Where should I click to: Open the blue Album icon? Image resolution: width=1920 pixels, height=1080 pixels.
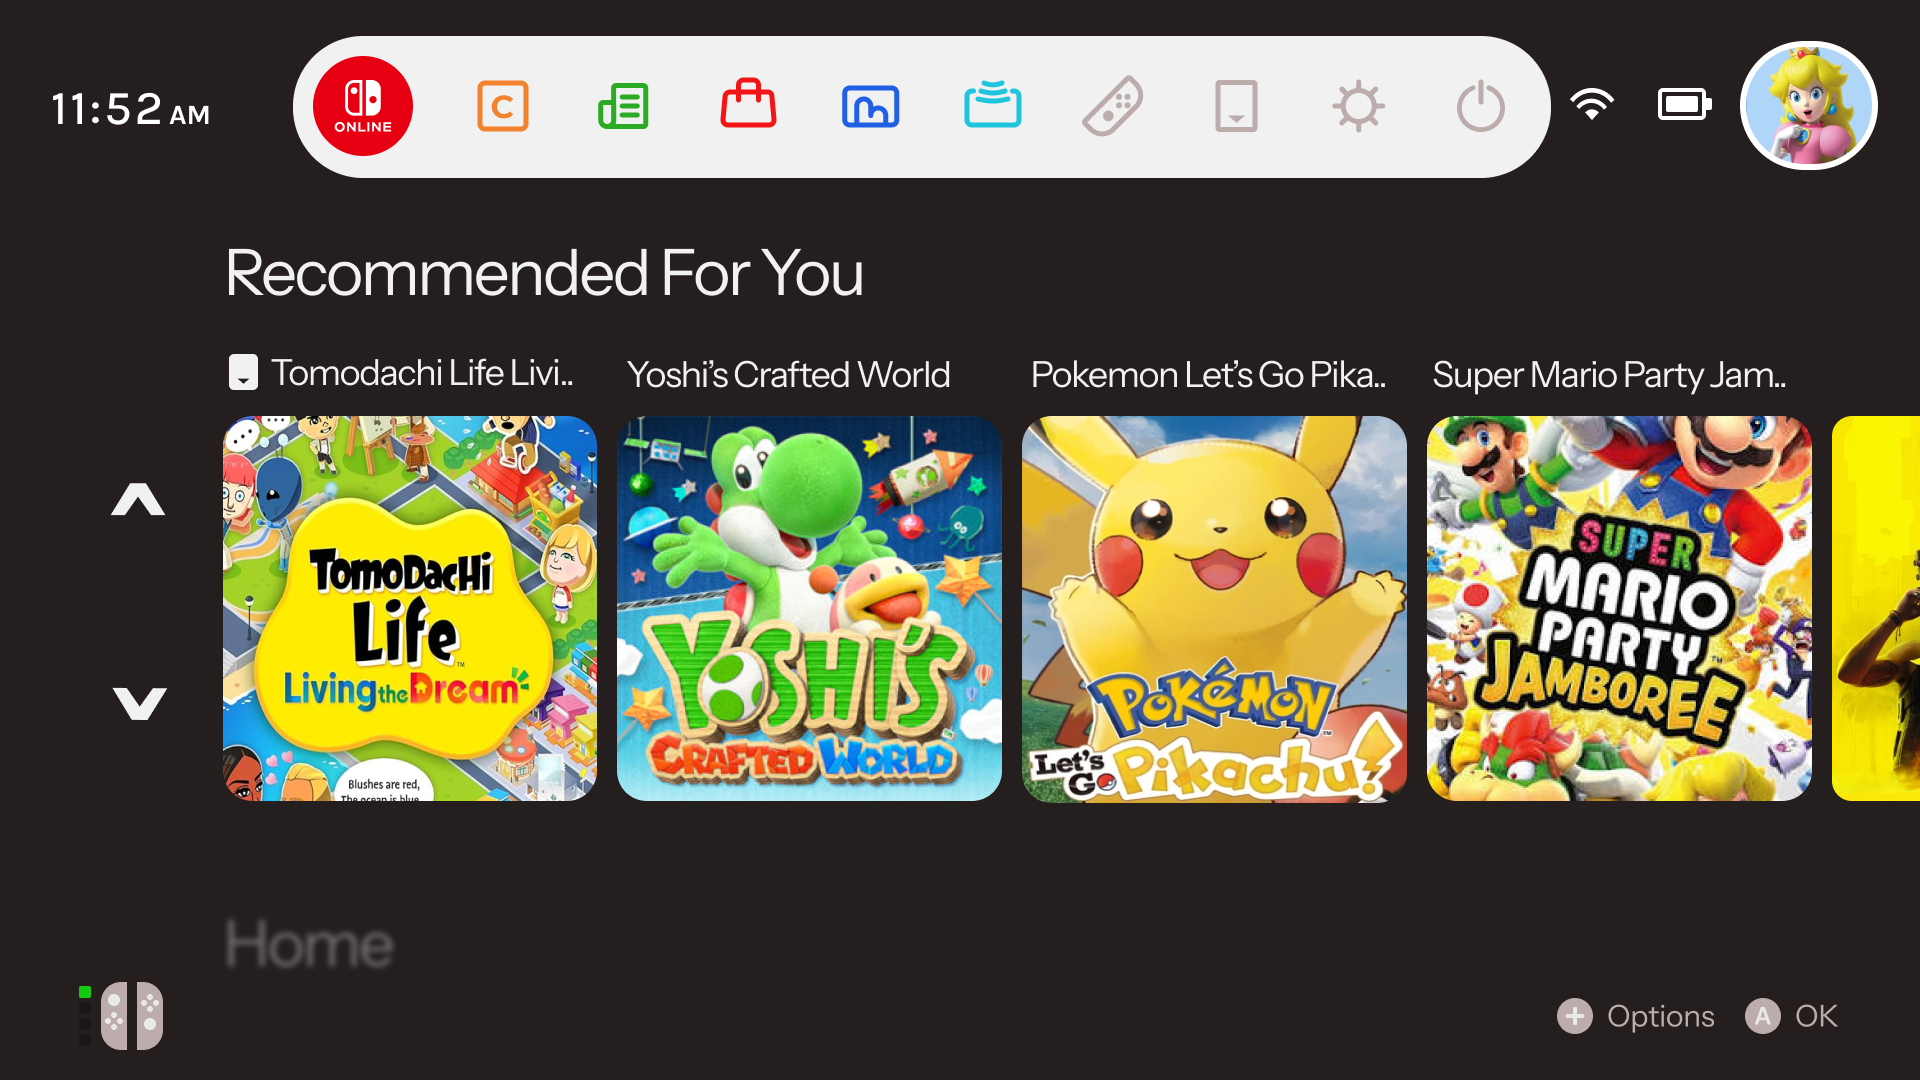[871, 106]
